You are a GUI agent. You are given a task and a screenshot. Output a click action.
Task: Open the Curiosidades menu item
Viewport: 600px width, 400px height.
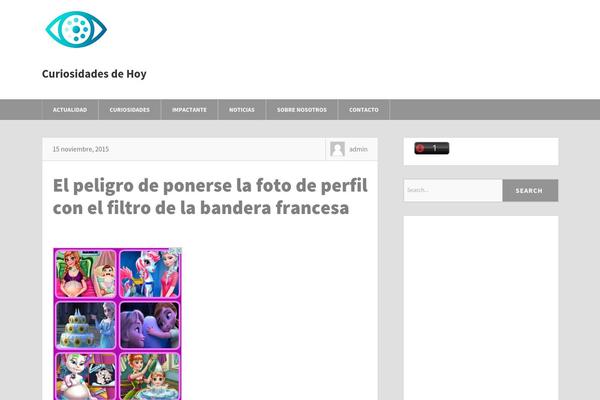[130, 110]
